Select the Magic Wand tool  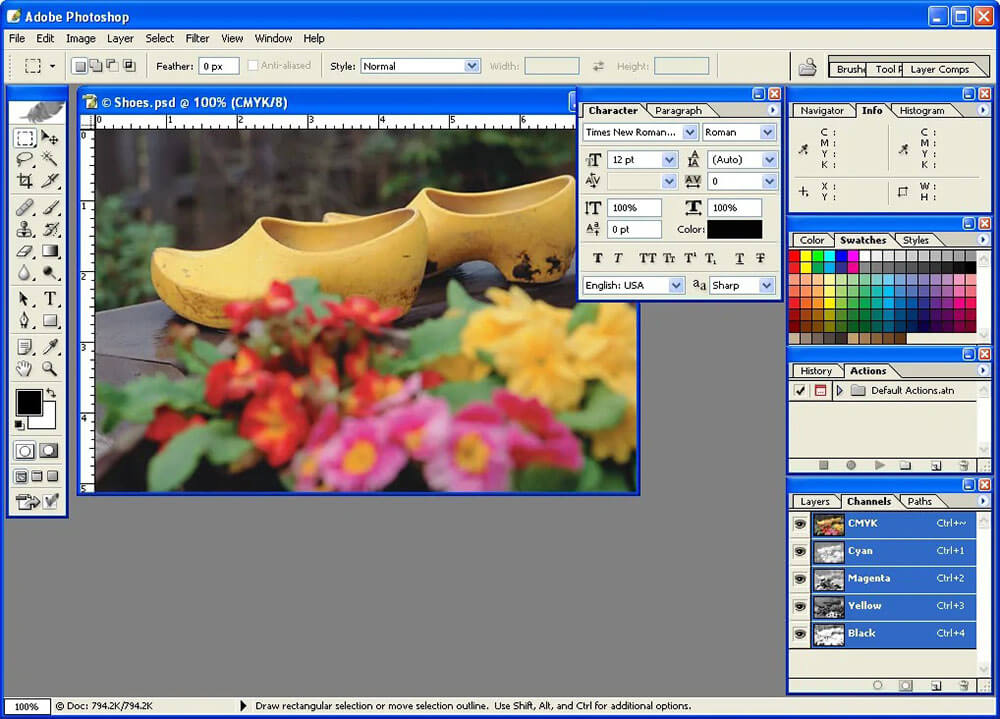(x=50, y=159)
